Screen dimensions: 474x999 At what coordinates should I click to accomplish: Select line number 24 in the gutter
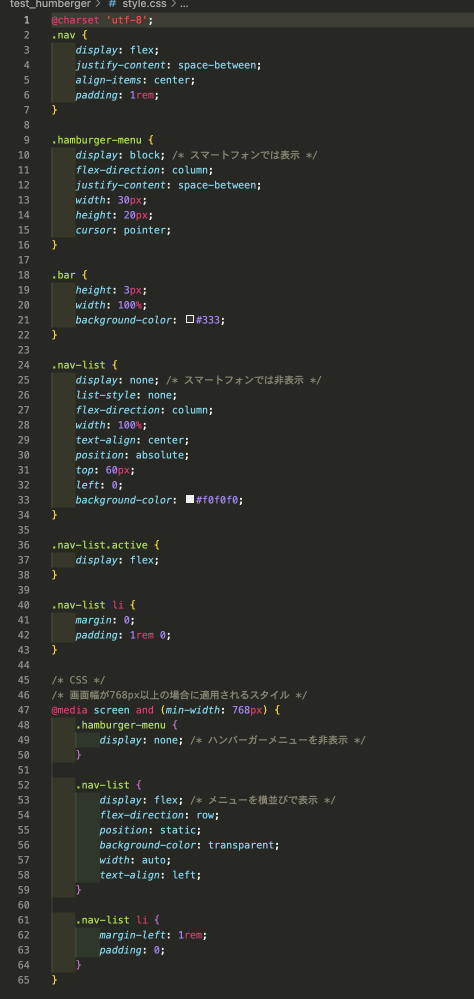click(24, 365)
